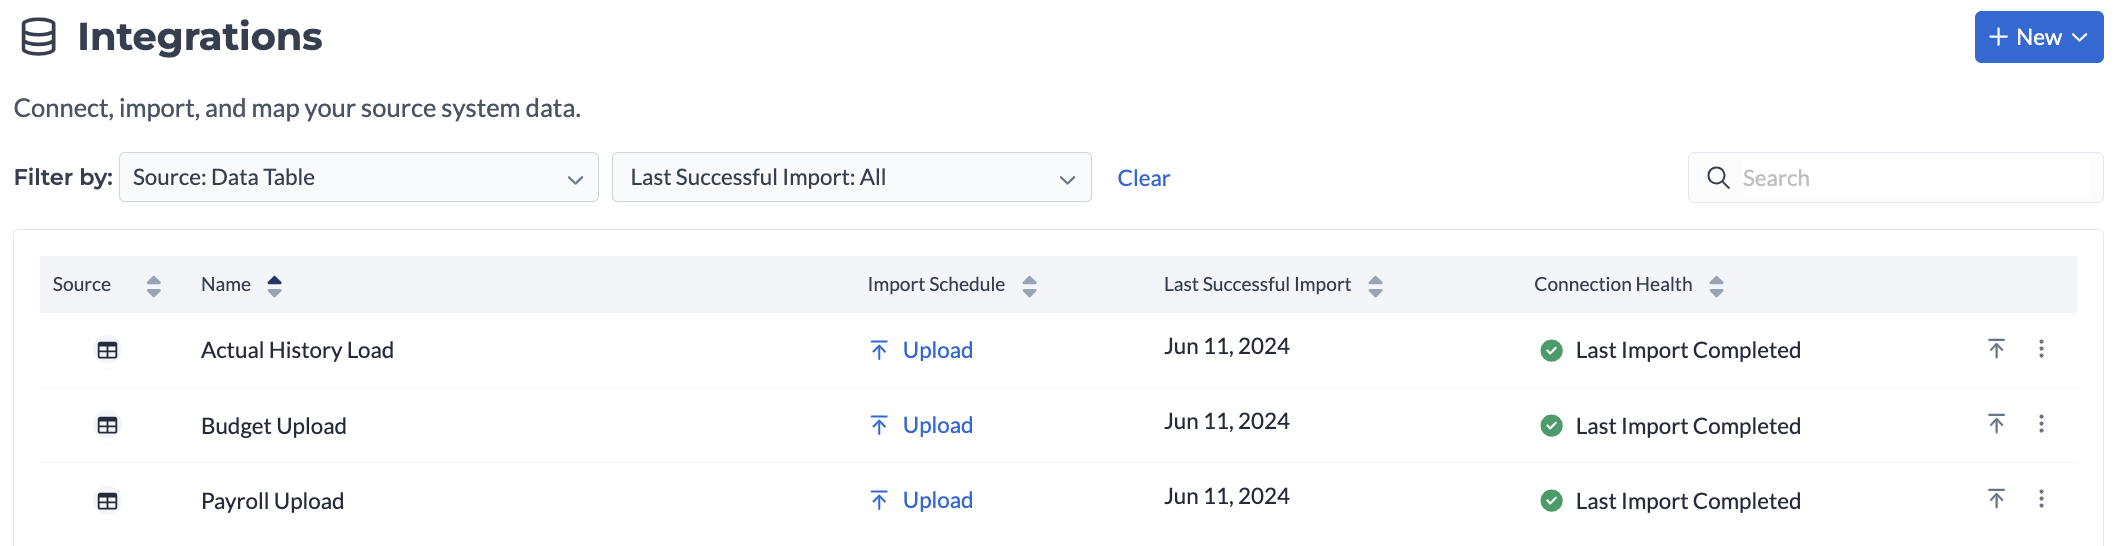Click the data table icon for Actual History Load
Image resolution: width=2118 pixels, height=546 pixels.
(x=107, y=350)
